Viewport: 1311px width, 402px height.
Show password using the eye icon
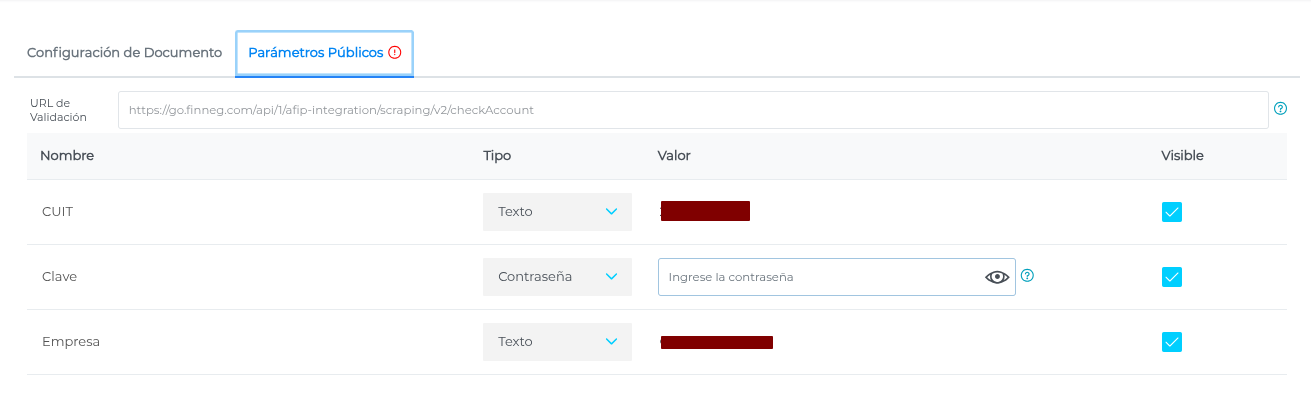pos(997,277)
